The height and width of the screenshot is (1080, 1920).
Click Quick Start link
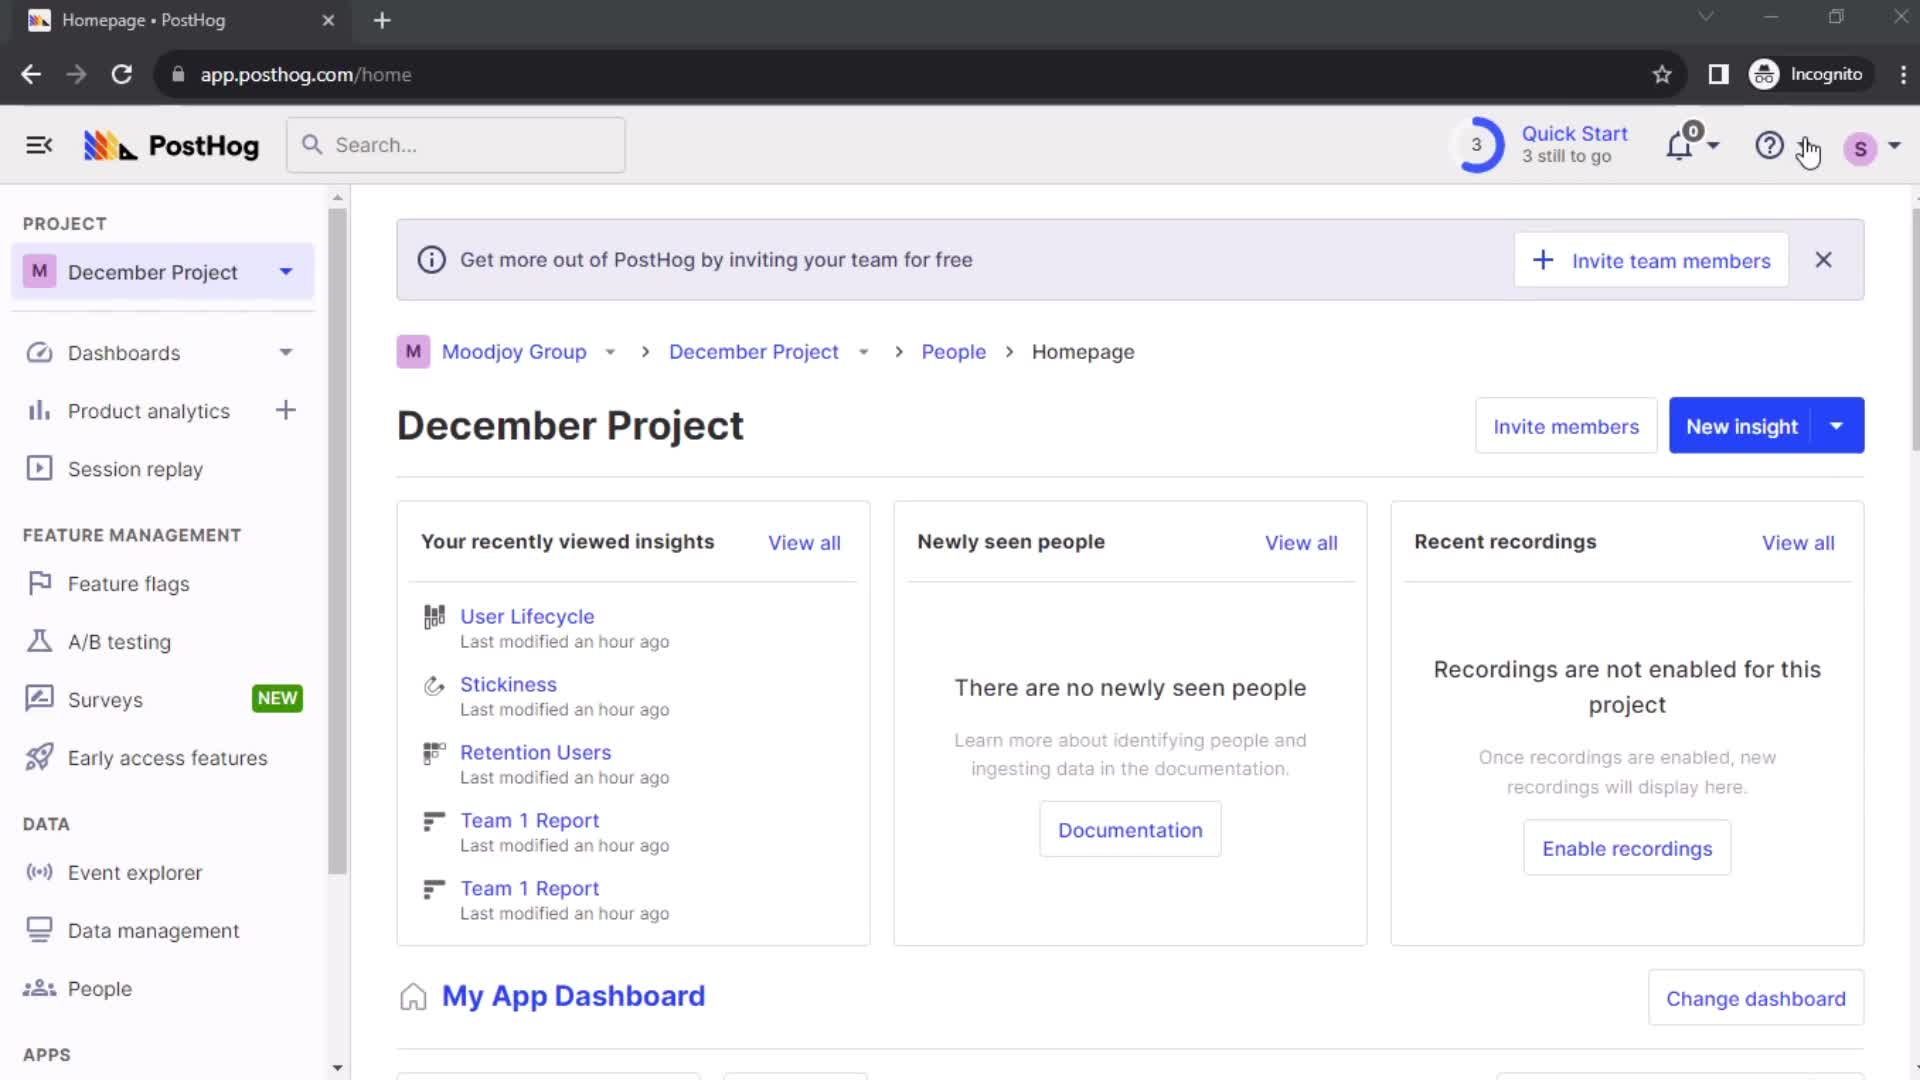click(x=1574, y=134)
